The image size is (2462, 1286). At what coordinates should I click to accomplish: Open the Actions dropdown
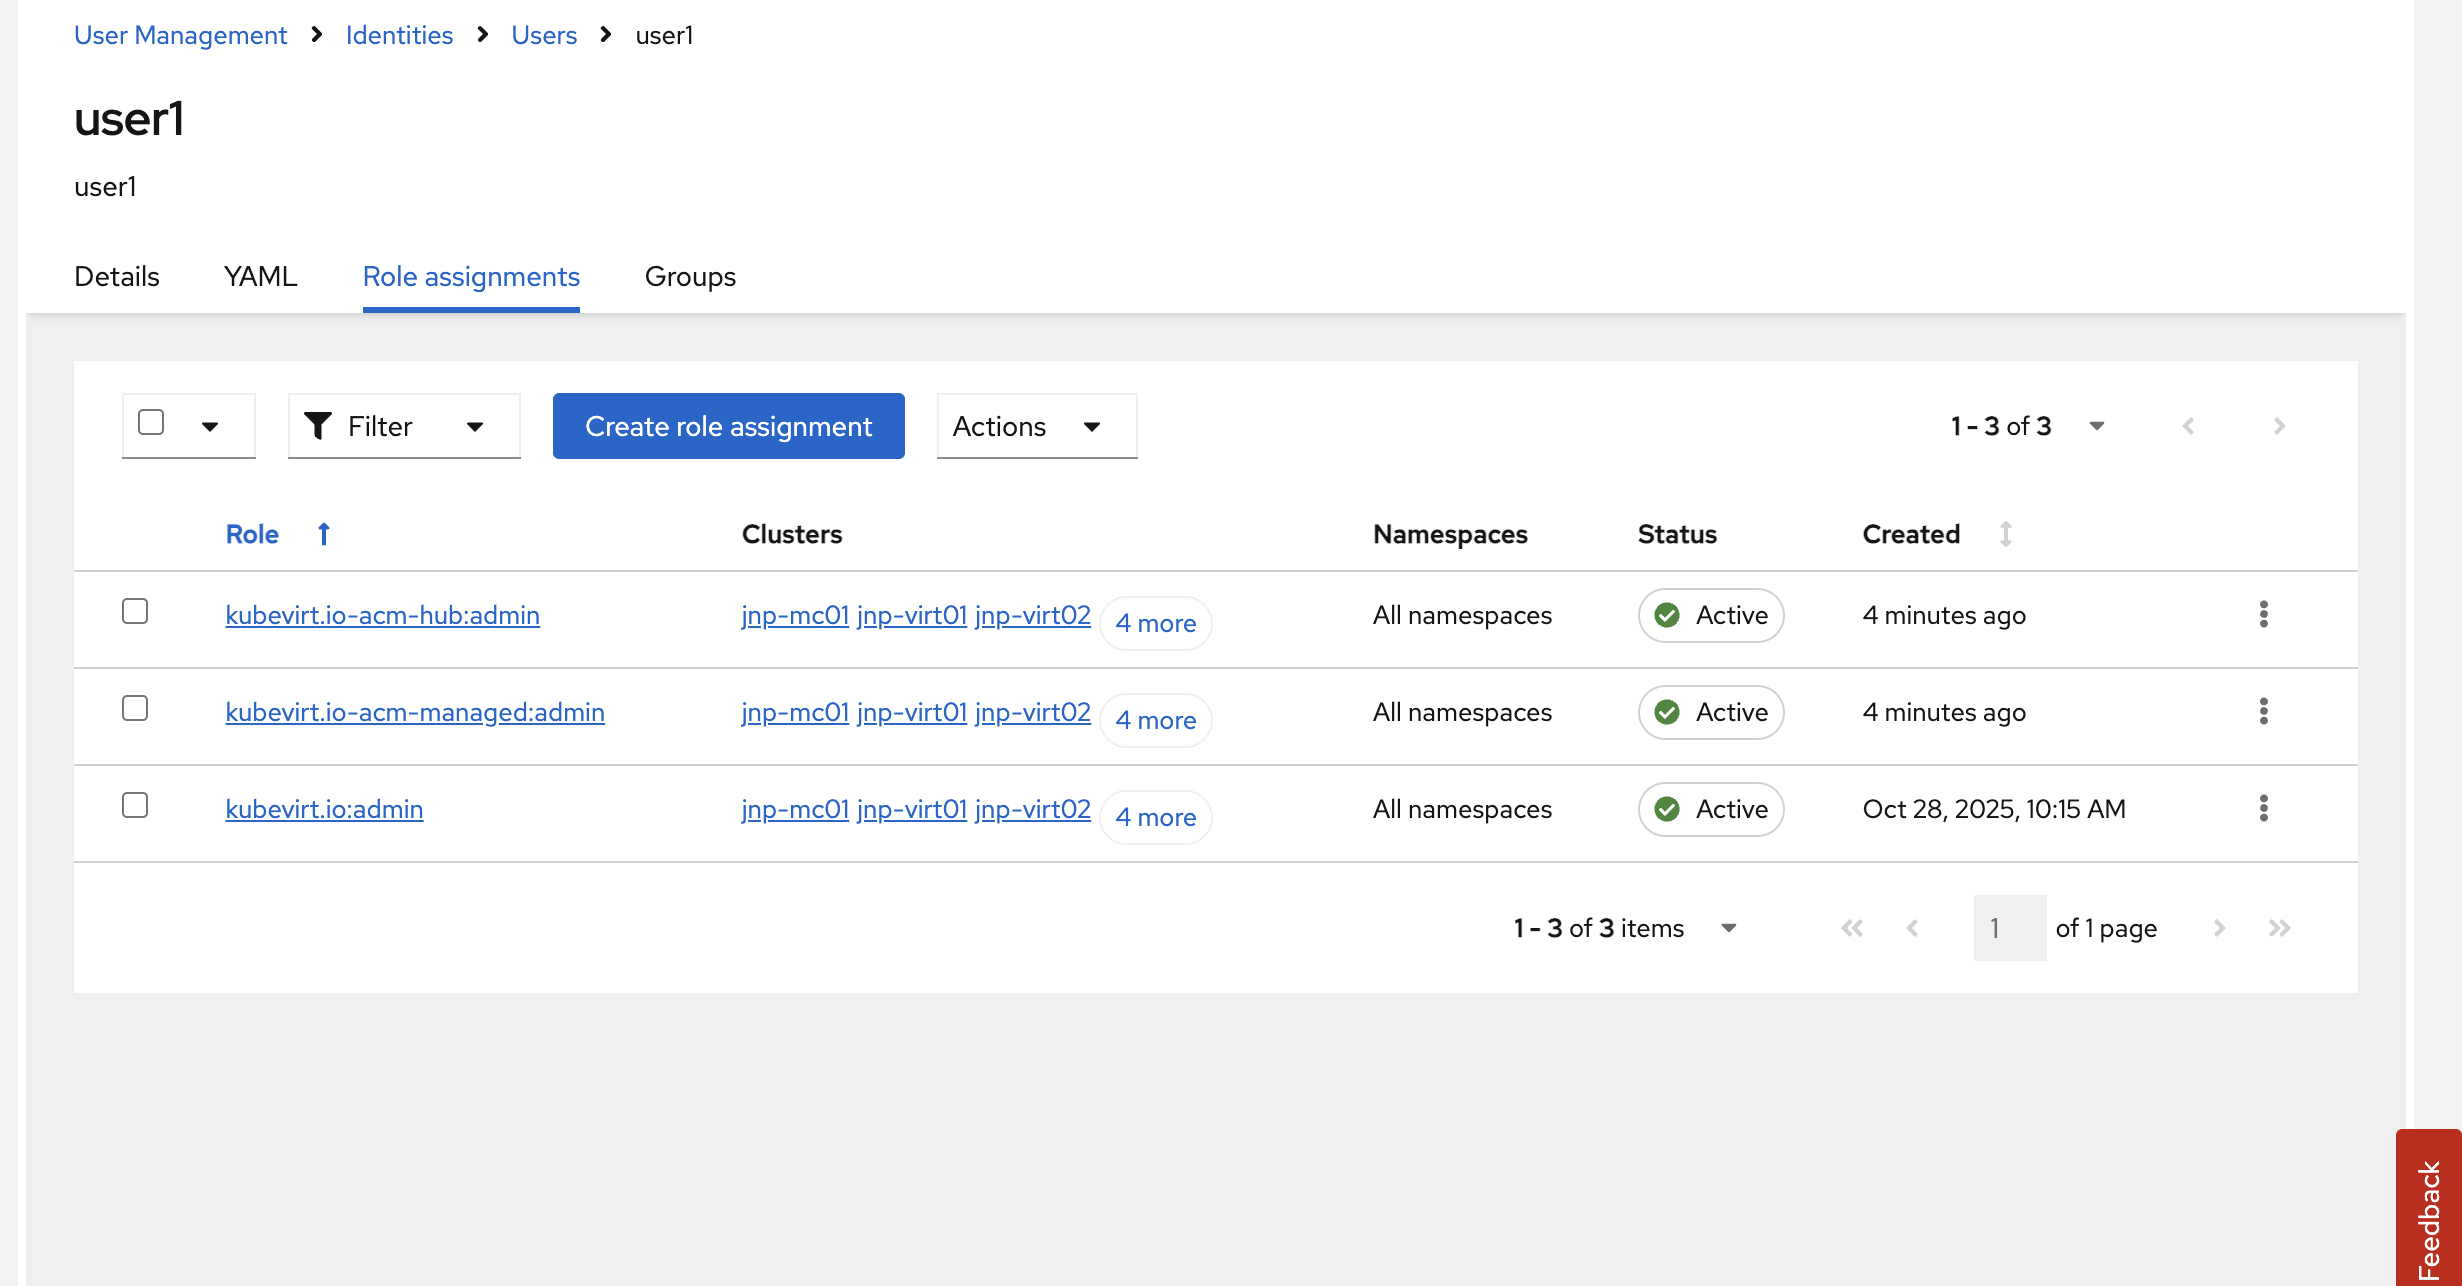[1036, 426]
